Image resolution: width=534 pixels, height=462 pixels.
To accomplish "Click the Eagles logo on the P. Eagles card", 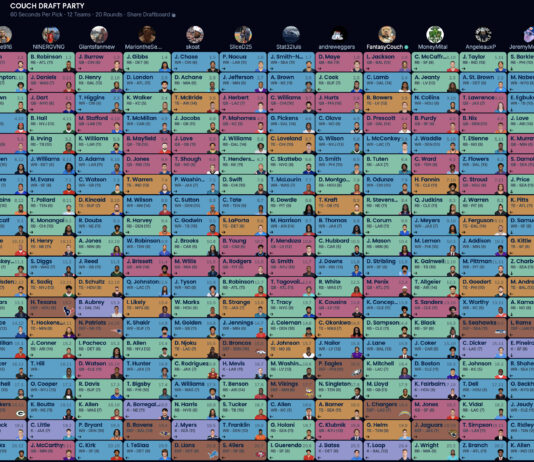I will click(356, 372).
